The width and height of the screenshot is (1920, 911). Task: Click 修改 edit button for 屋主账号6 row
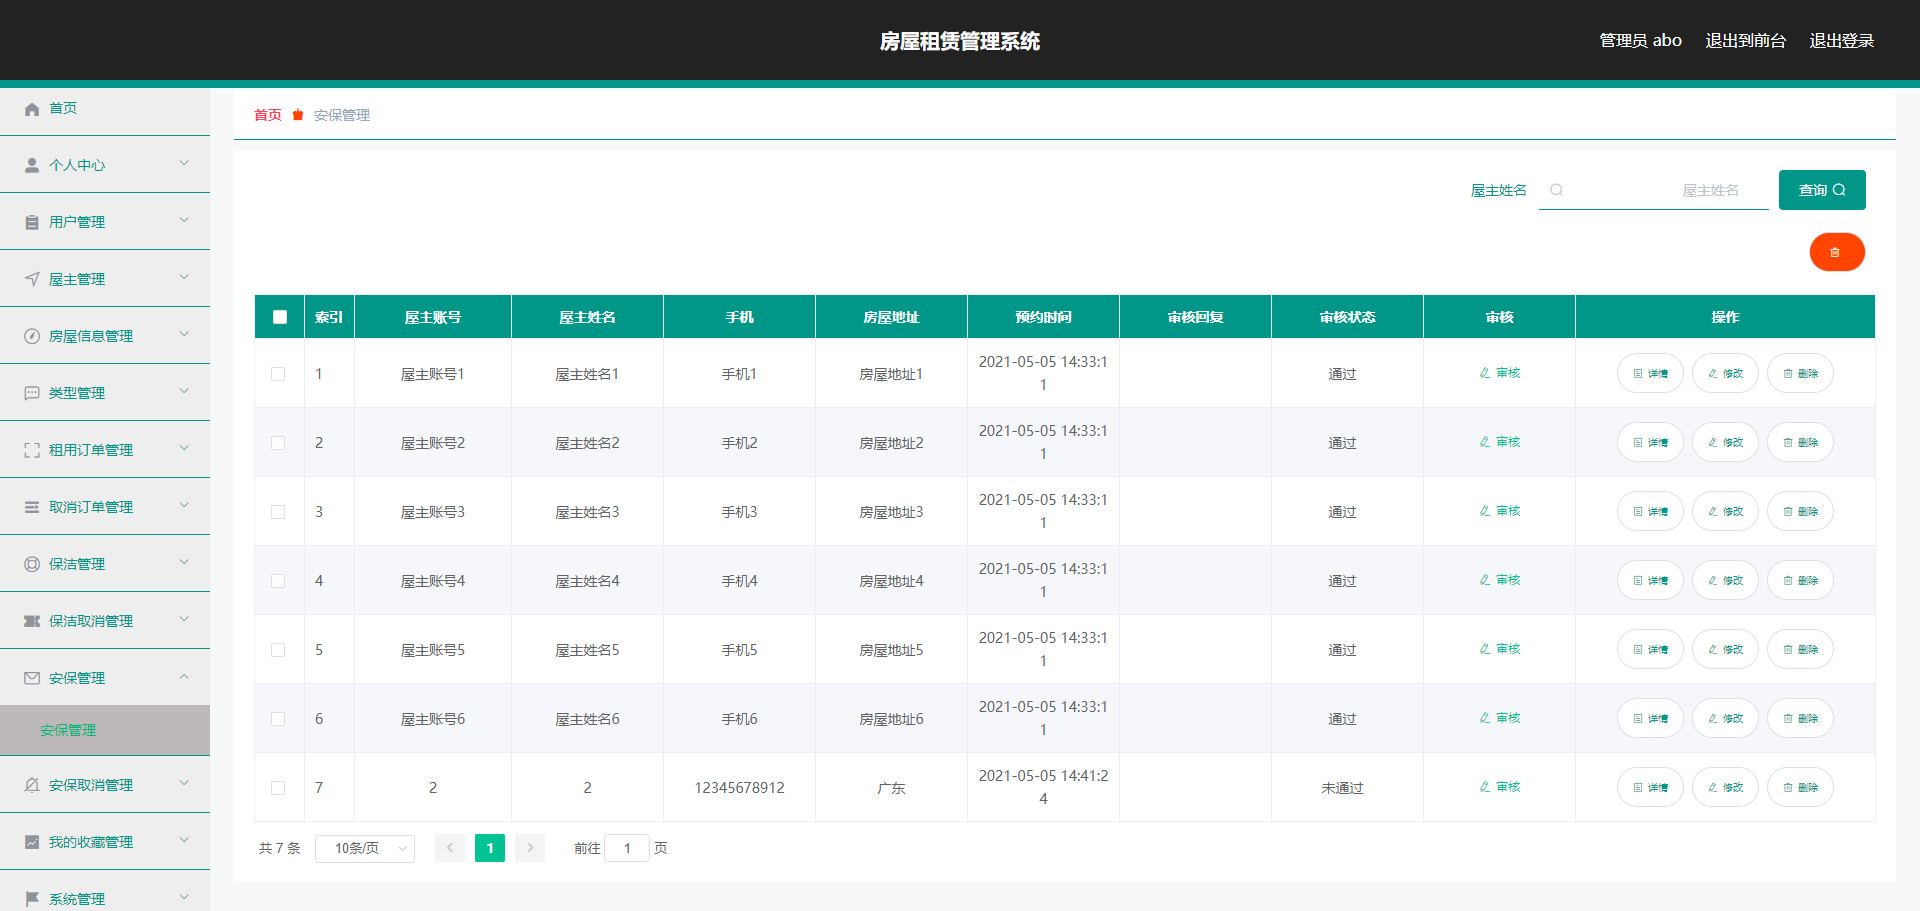(1725, 718)
